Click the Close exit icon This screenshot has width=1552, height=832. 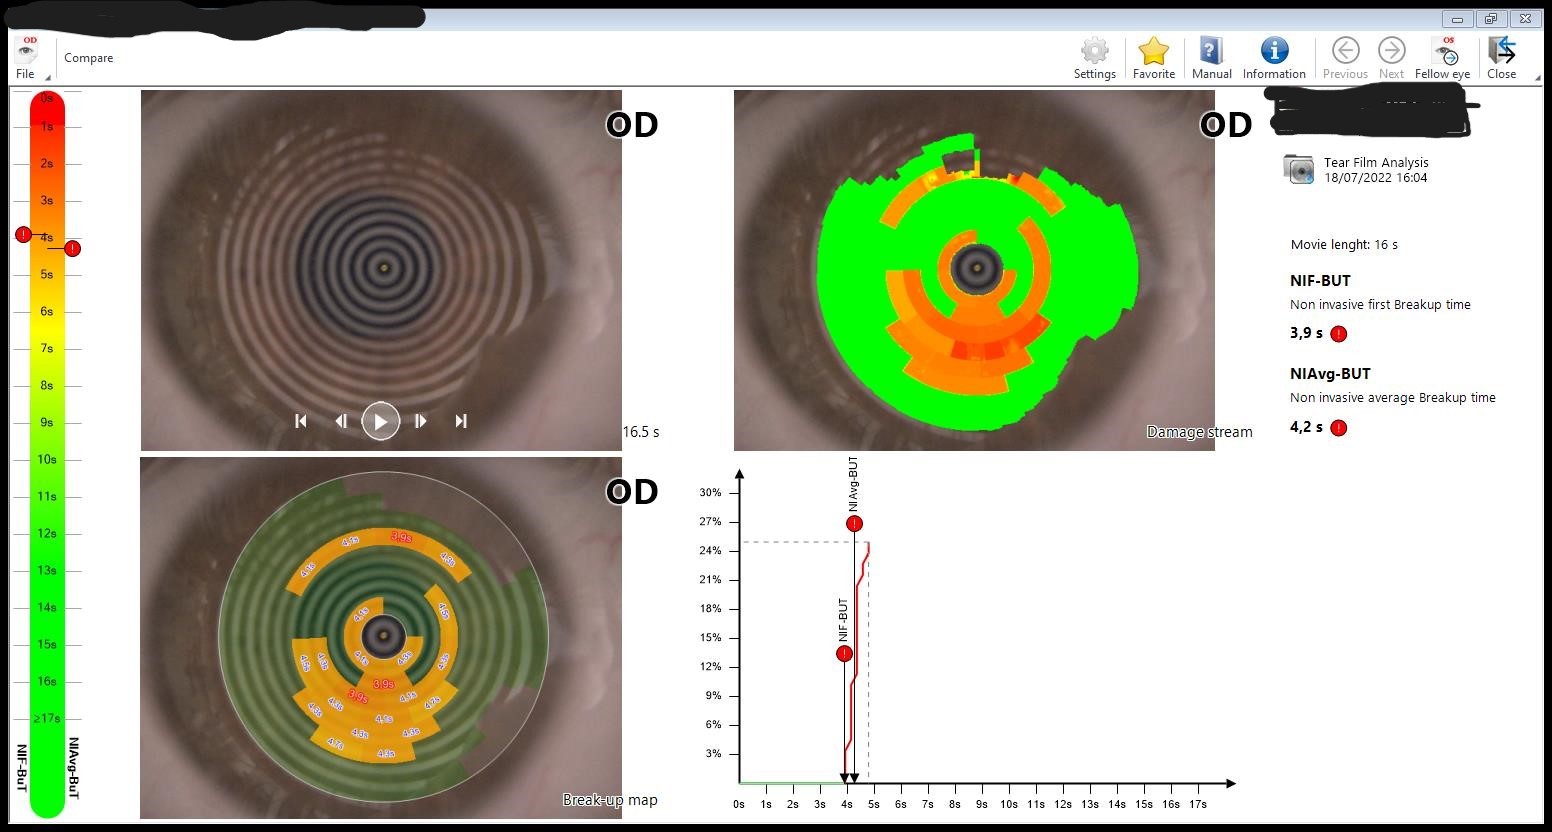click(x=1501, y=52)
